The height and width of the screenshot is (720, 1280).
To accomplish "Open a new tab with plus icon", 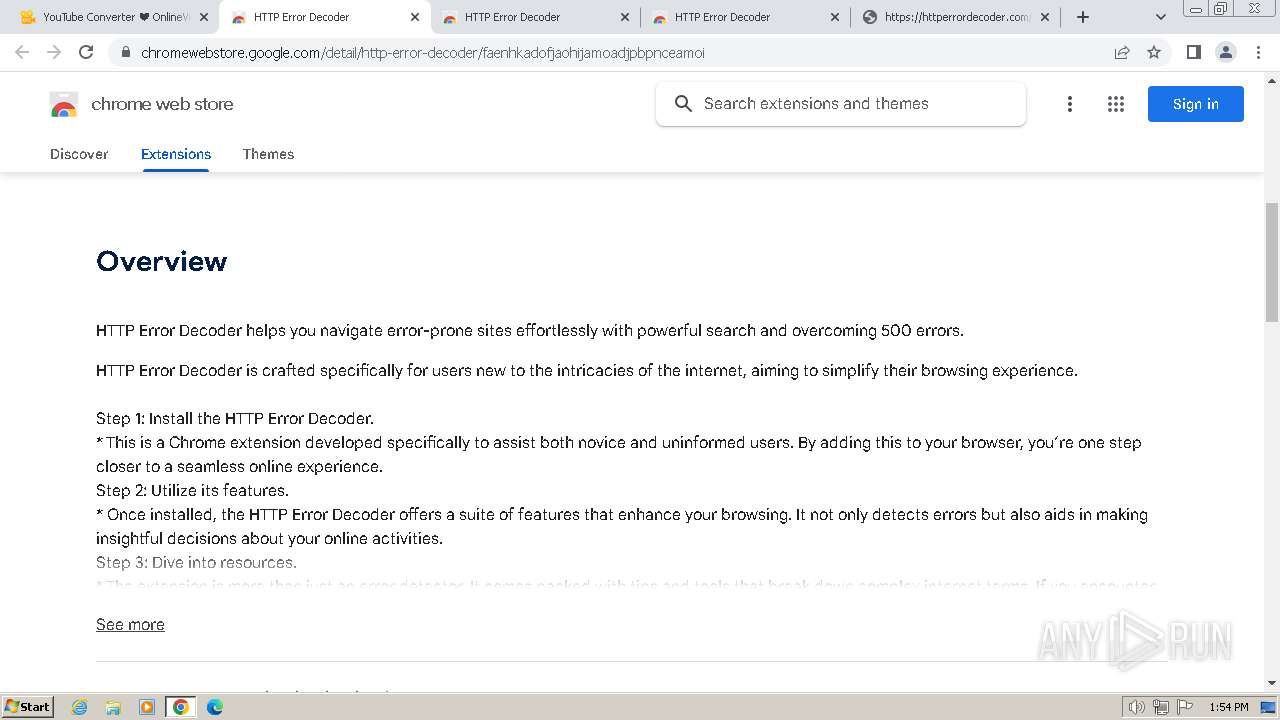I will pos(1083,17).
